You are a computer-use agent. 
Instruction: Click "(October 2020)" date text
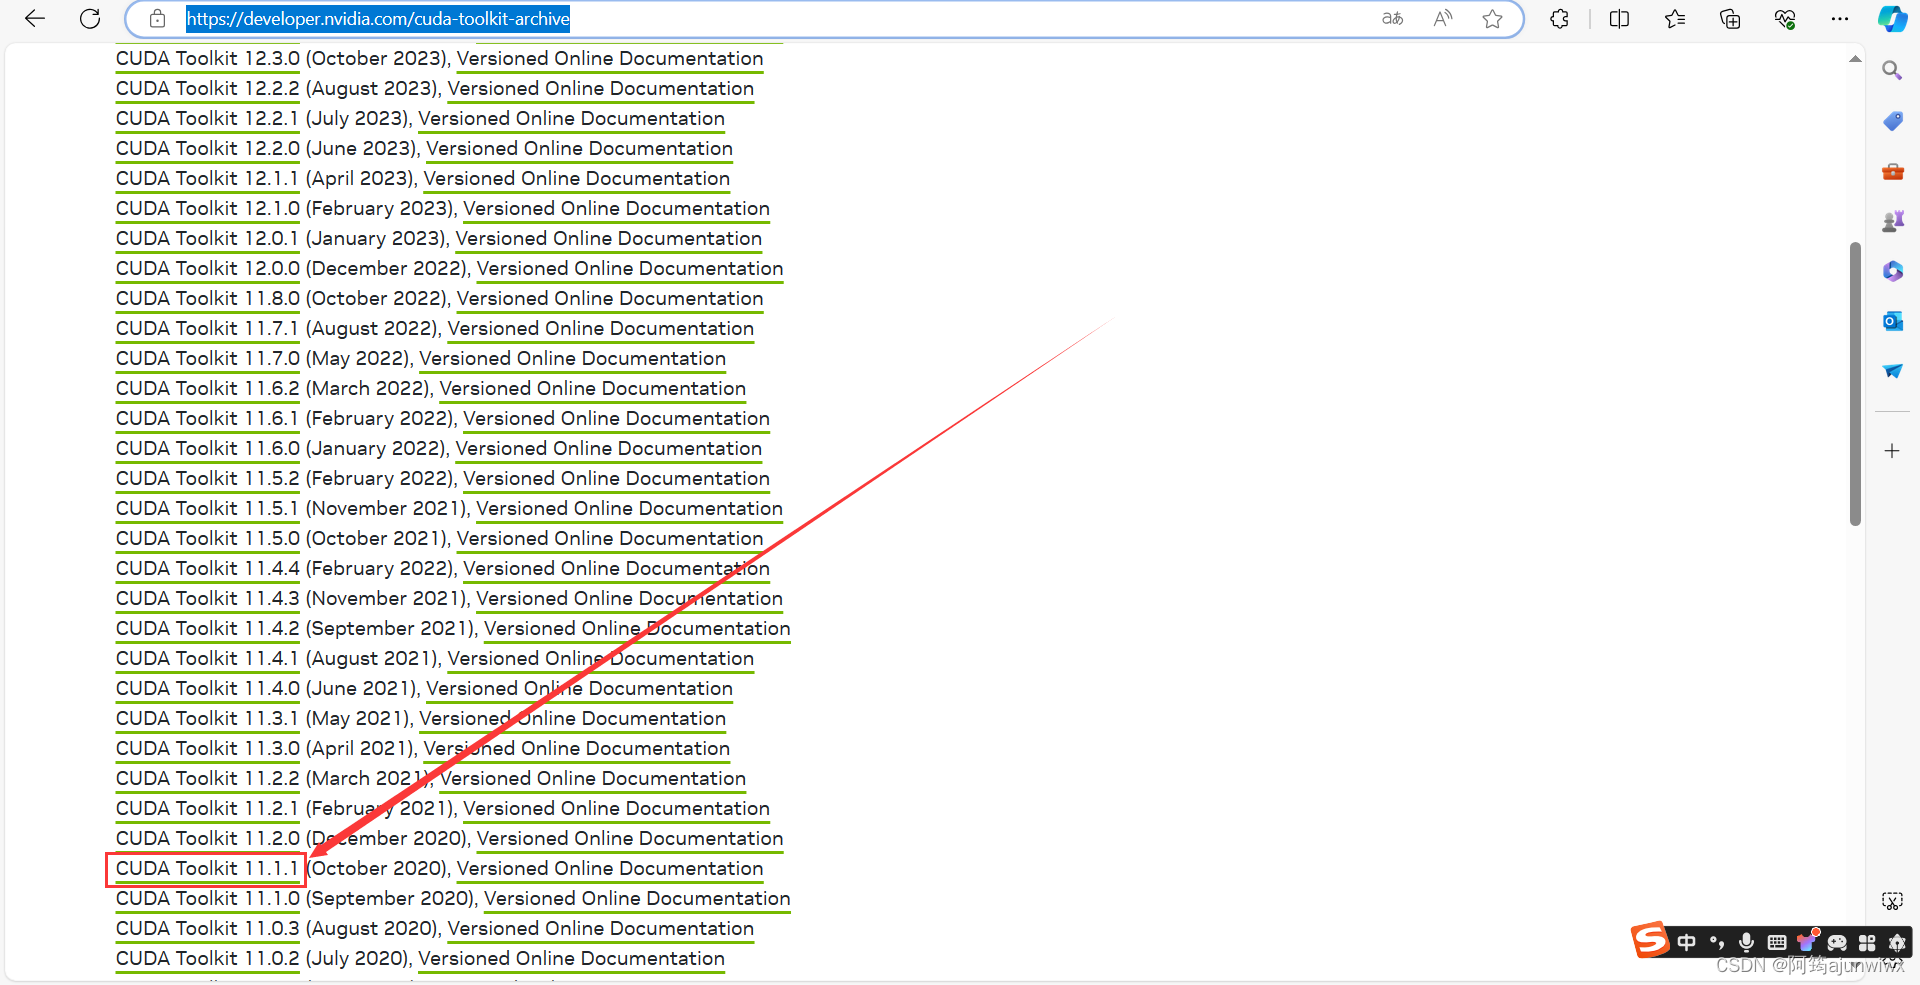[379, 868]
